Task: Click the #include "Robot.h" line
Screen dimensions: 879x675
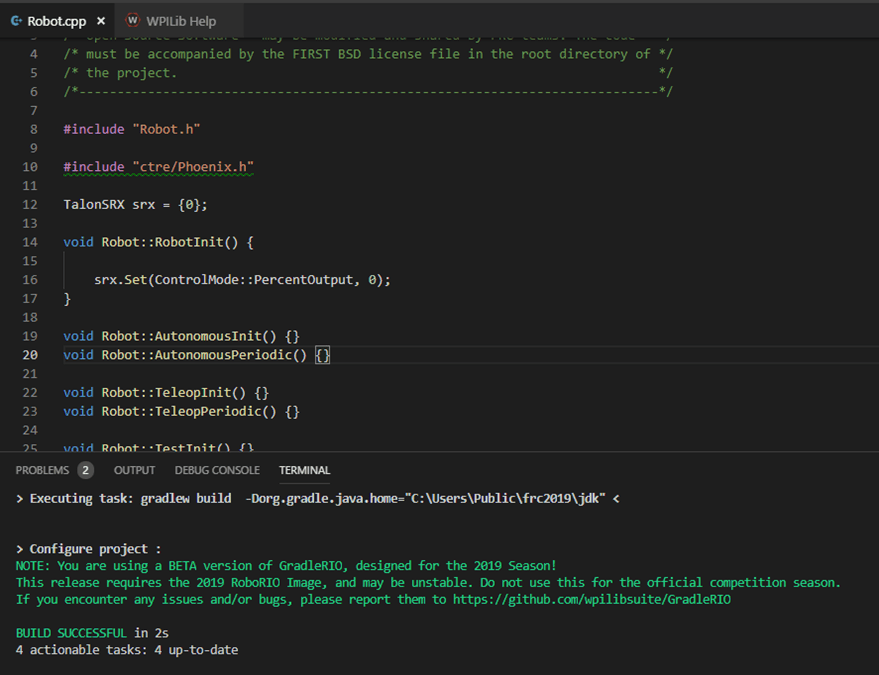Action: pos(132,130)
